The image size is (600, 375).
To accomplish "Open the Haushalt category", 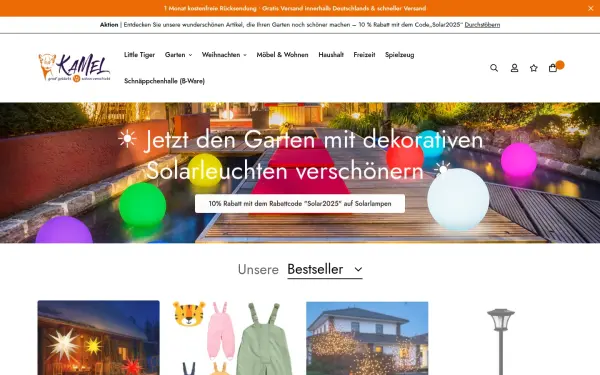I will click(x=331, y=55).
